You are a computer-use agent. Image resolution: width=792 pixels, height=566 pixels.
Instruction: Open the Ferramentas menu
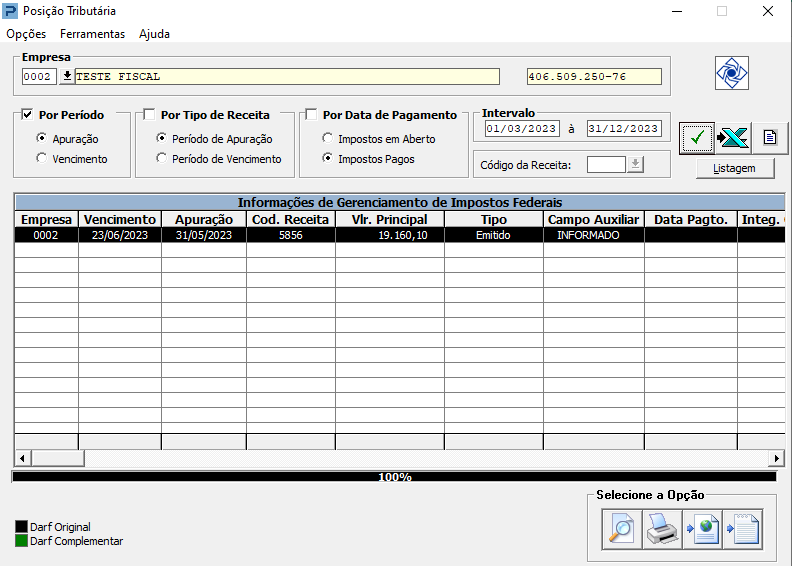click(92, 34)
